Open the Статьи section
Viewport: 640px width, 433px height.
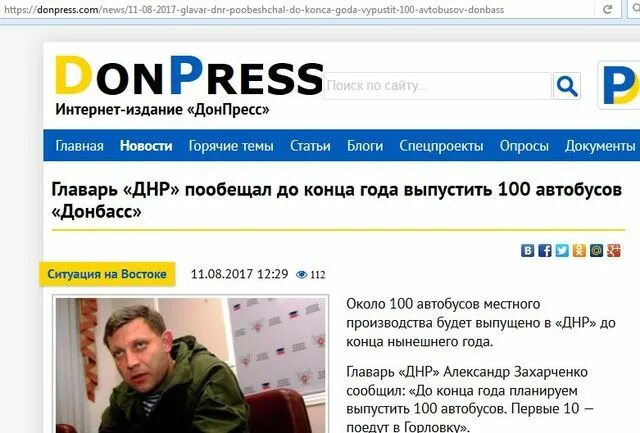(x=310, y=146)
